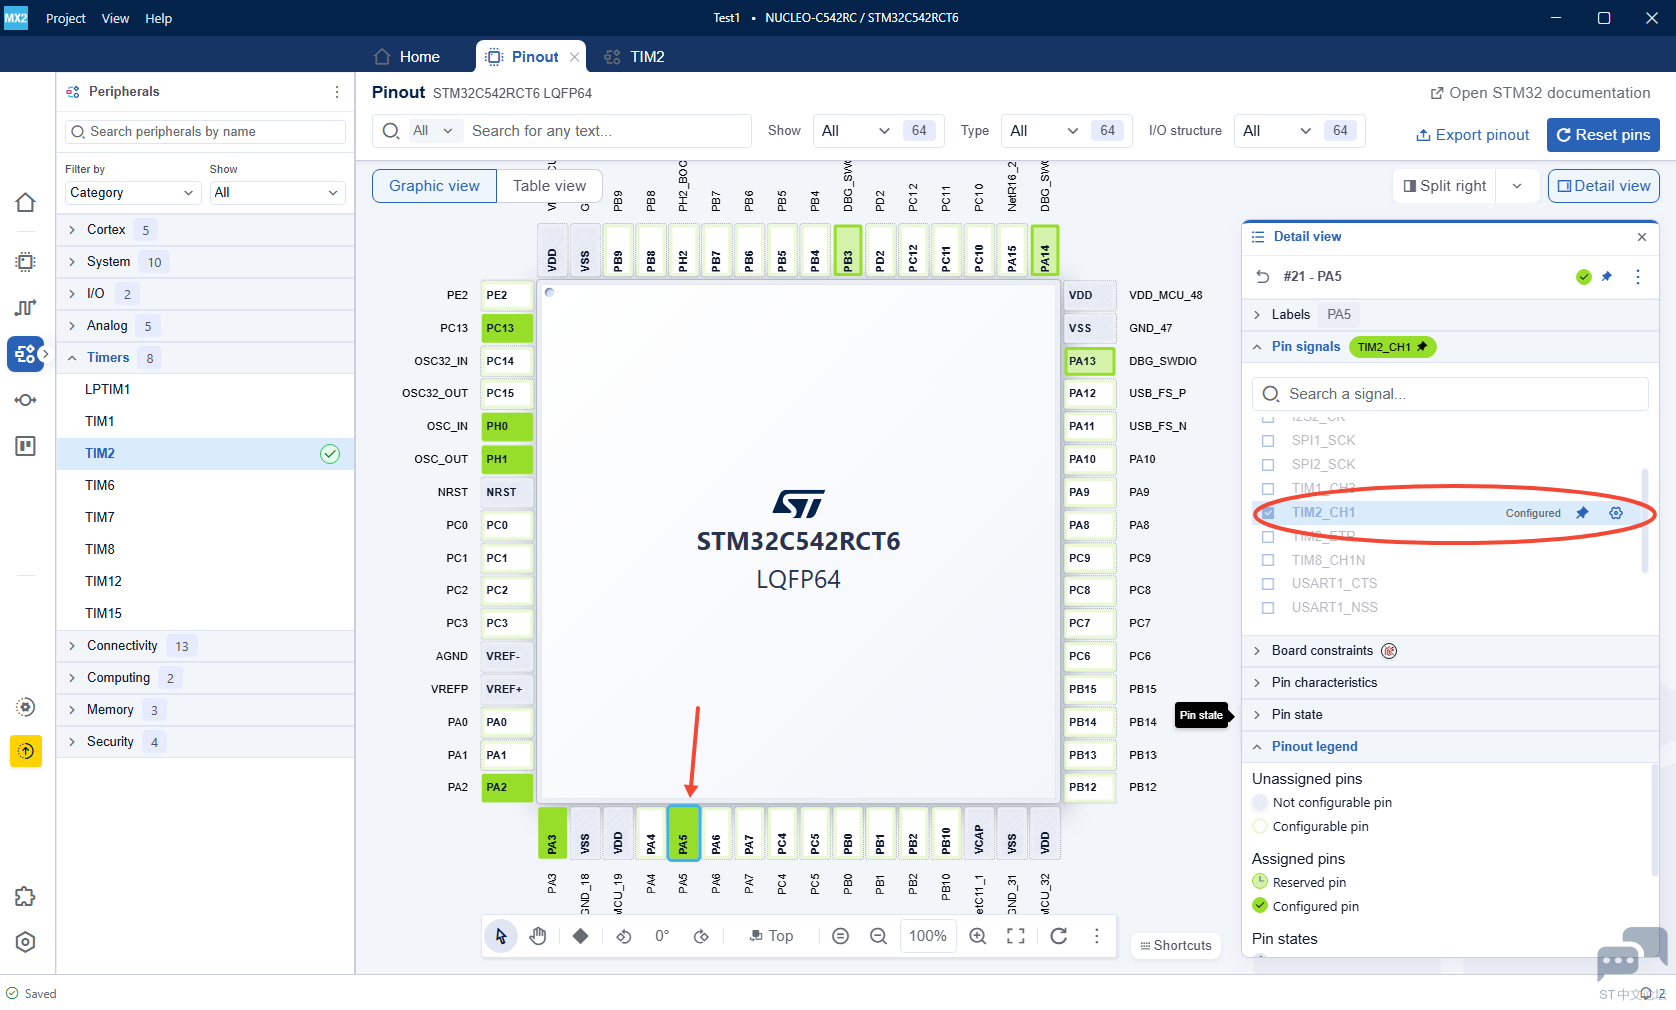Click the green PA5 pin on the chip
The image size is (1676, 1010).
(x=684, y=833)
